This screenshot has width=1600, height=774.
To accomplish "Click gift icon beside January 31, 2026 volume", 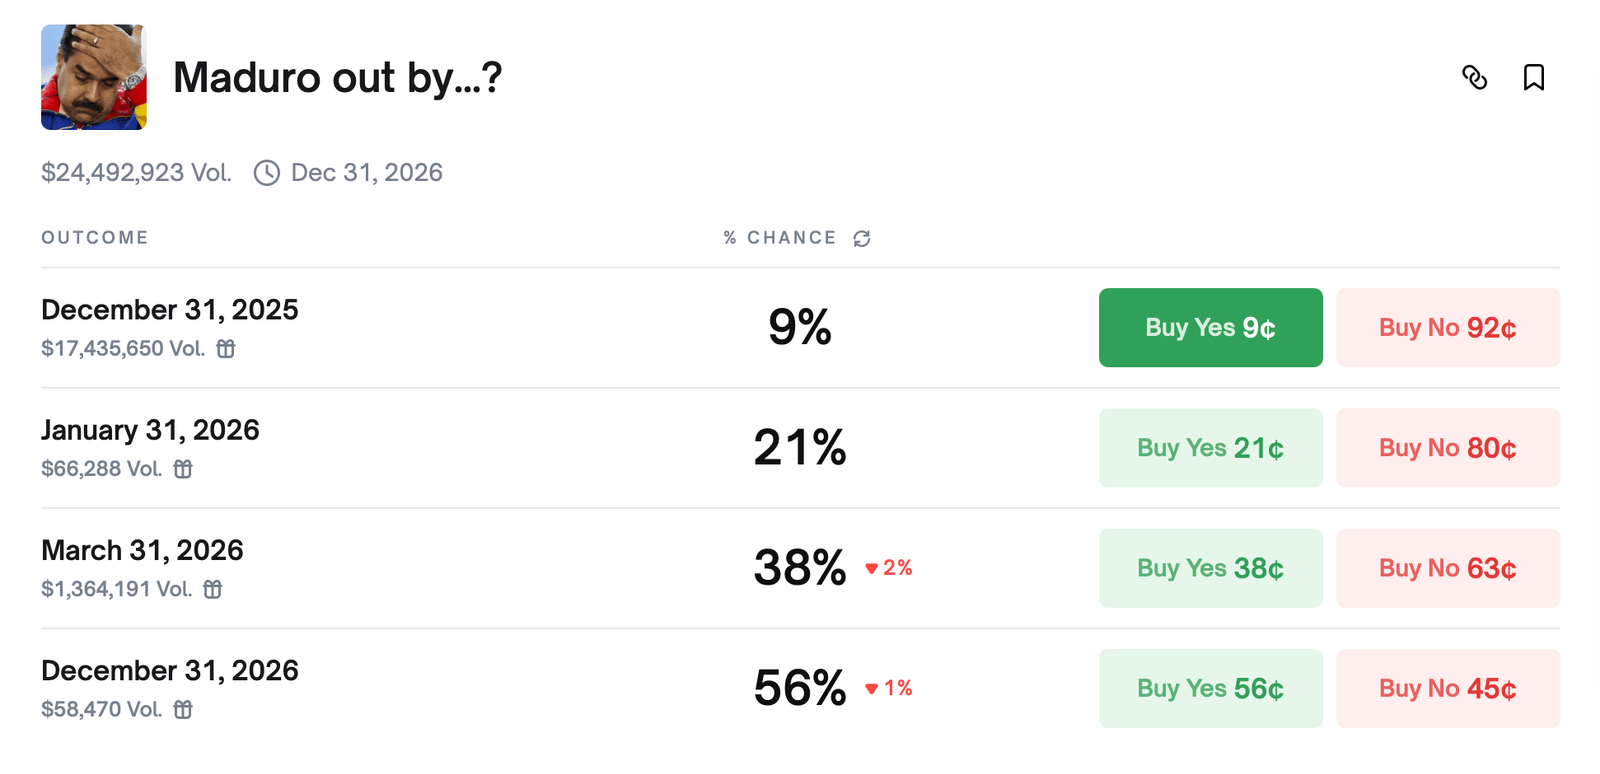I will [x=184, y=469].
